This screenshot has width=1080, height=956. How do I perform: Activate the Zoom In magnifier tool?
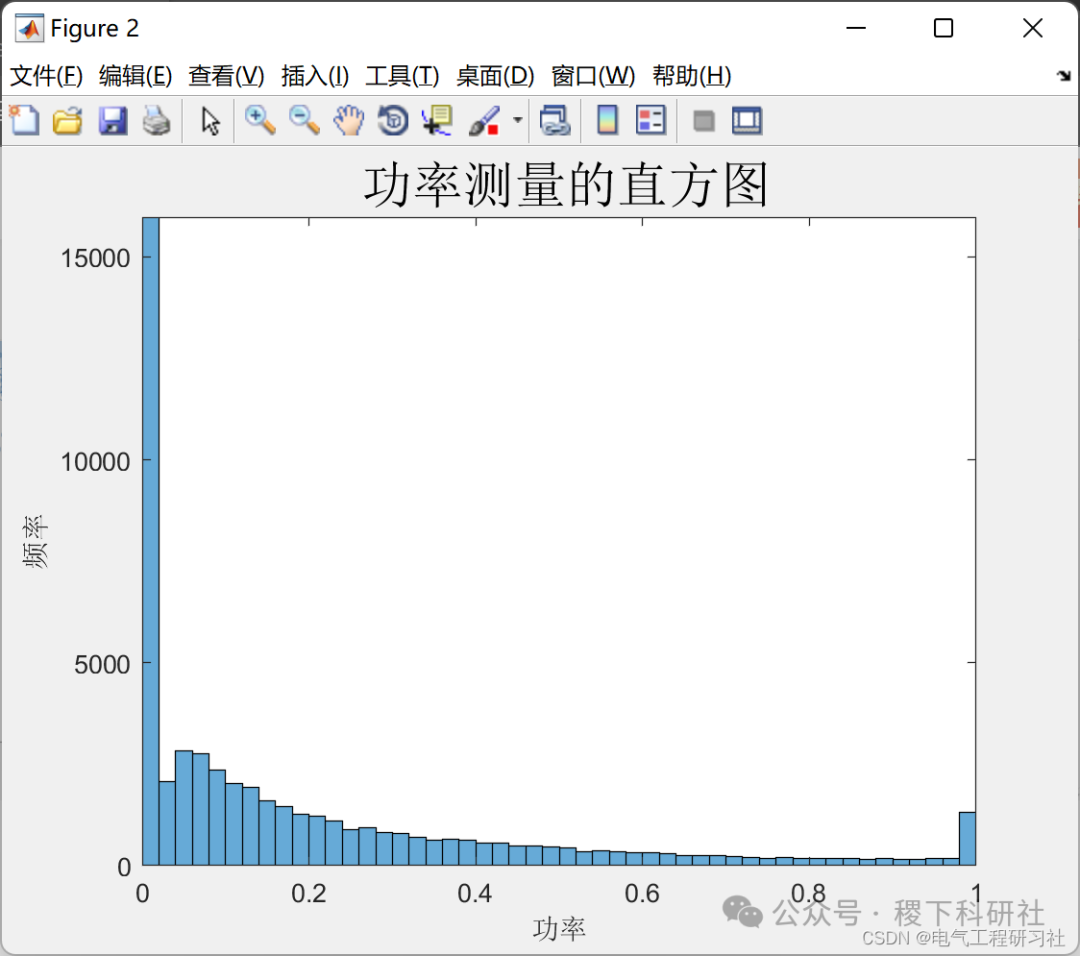(x=260, y=121)
